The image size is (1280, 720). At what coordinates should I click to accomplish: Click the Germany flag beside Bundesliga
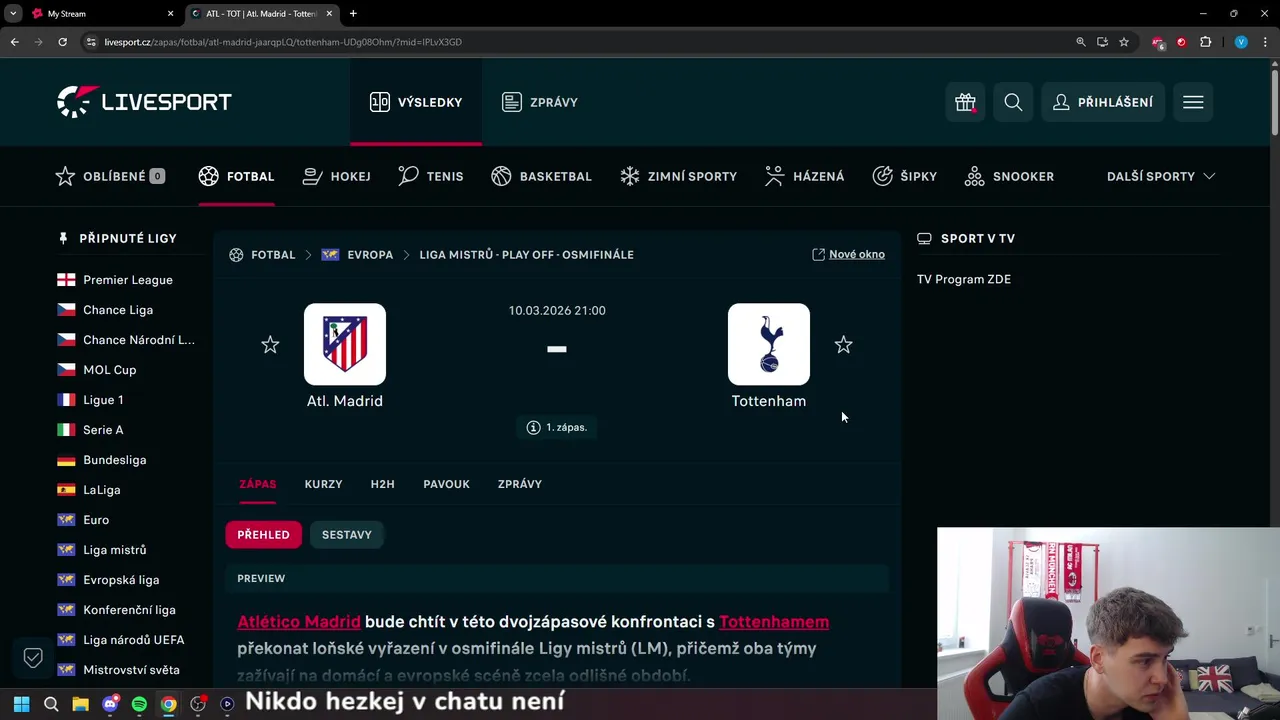pos(66,460)
